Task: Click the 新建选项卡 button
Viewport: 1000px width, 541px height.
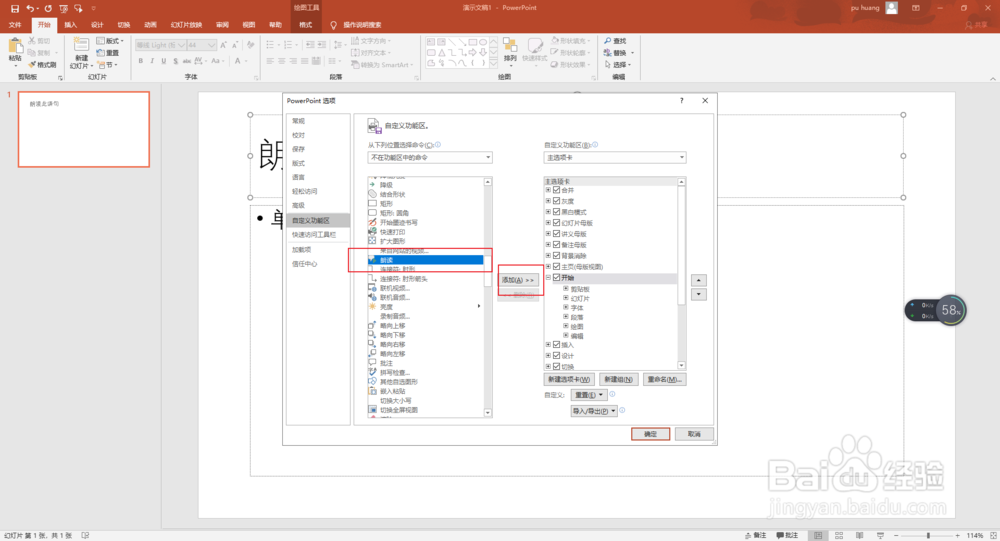Action: click(x=569, y=379)
